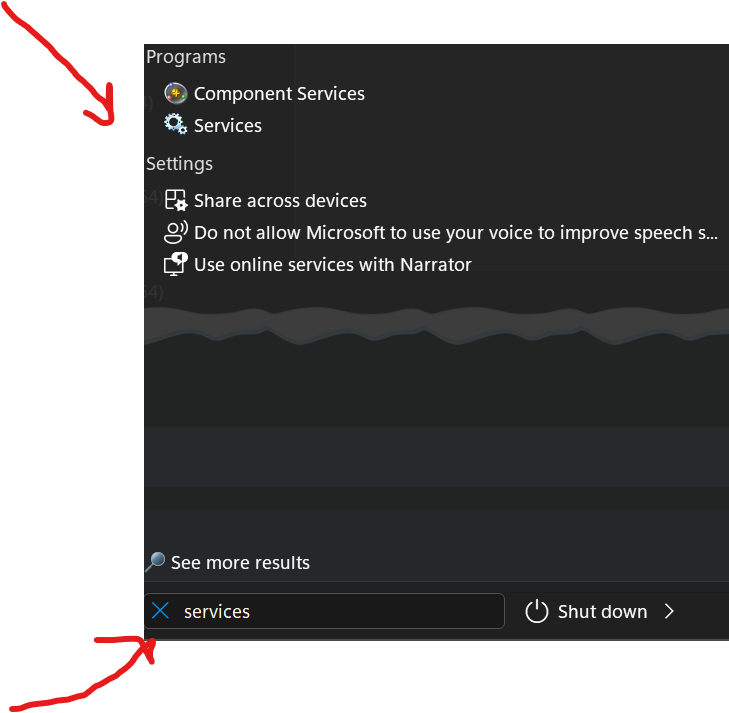Image resolution: width=729 pixels, height=713 pixels.
Task: Click the Component Services program icon
Action: pos(176,94)
